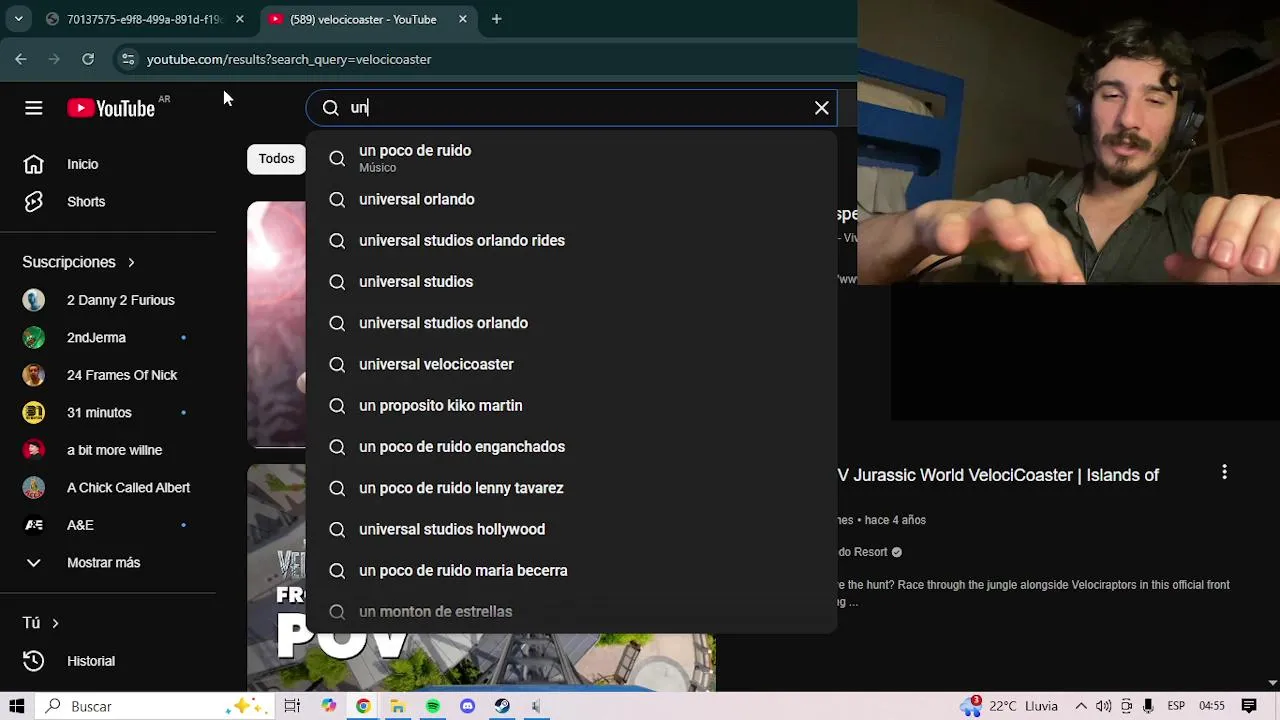Select 'un poco de ruido lenny tavarez' suggestion
Viewport: 1280px width, 720px height.
click(x=571, y=488)
